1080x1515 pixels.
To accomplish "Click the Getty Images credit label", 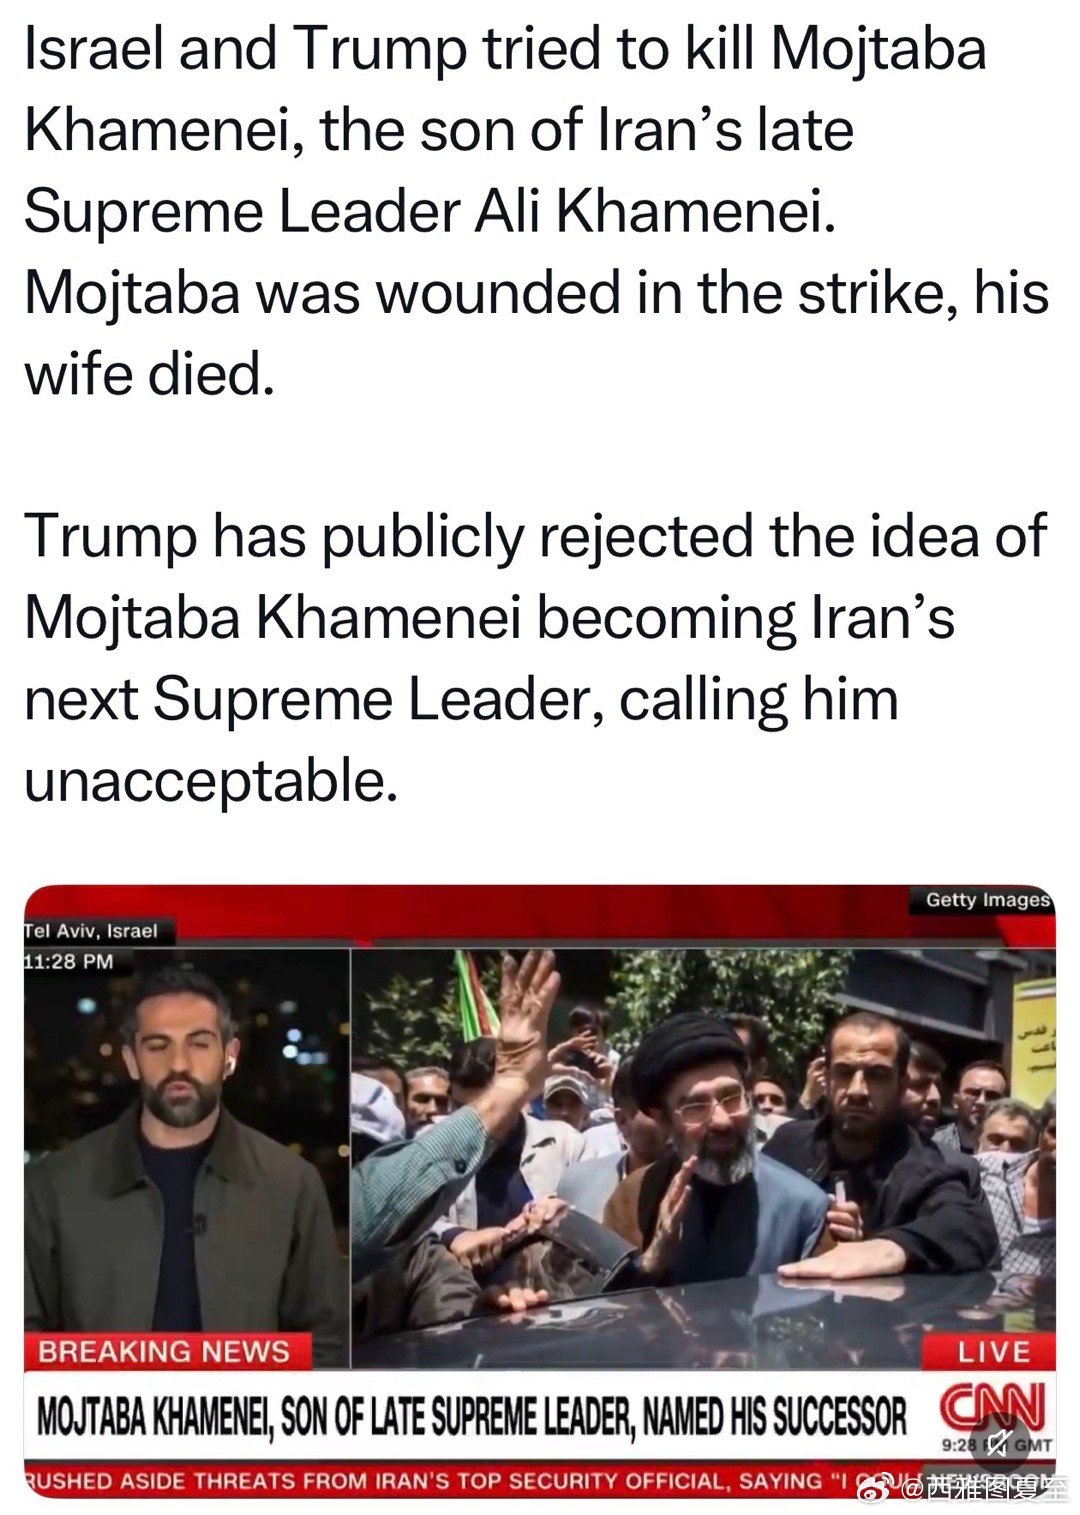I will click(x=987, y=900).
